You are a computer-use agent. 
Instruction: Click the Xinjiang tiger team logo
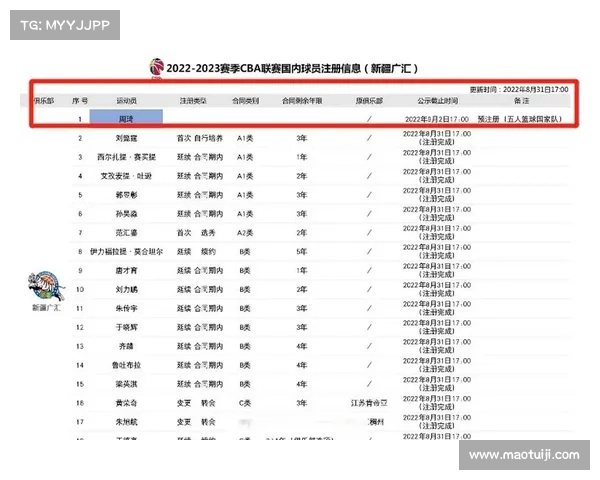click(46, 286)
